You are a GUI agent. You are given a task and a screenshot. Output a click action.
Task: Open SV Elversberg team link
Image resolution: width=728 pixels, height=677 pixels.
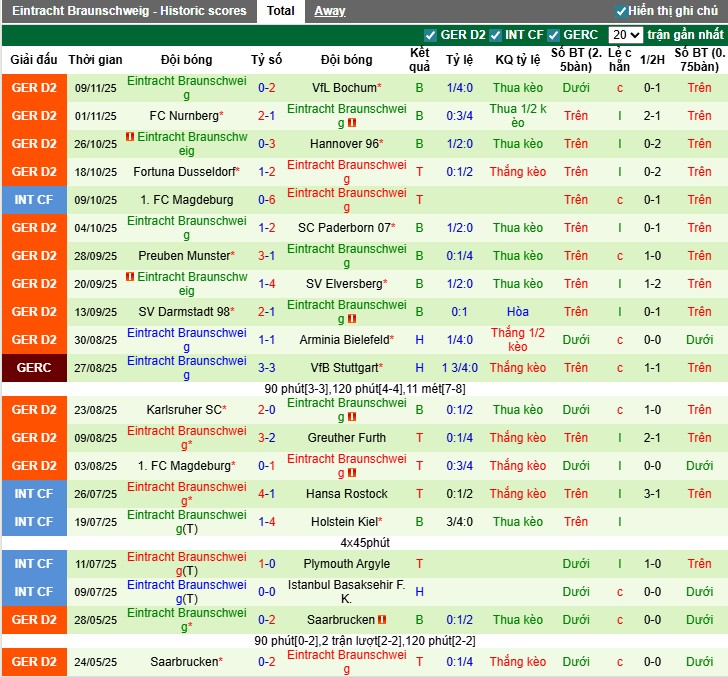[346, 284]
